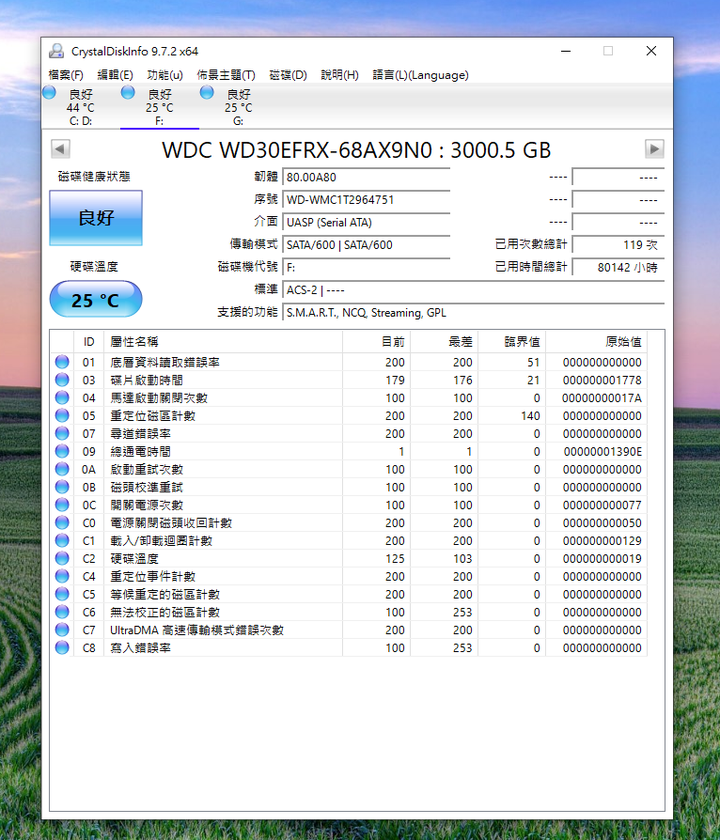Click the 屬性名稱 column header
The height and width of the screenshot is (840, 720).
coord(222,342)
